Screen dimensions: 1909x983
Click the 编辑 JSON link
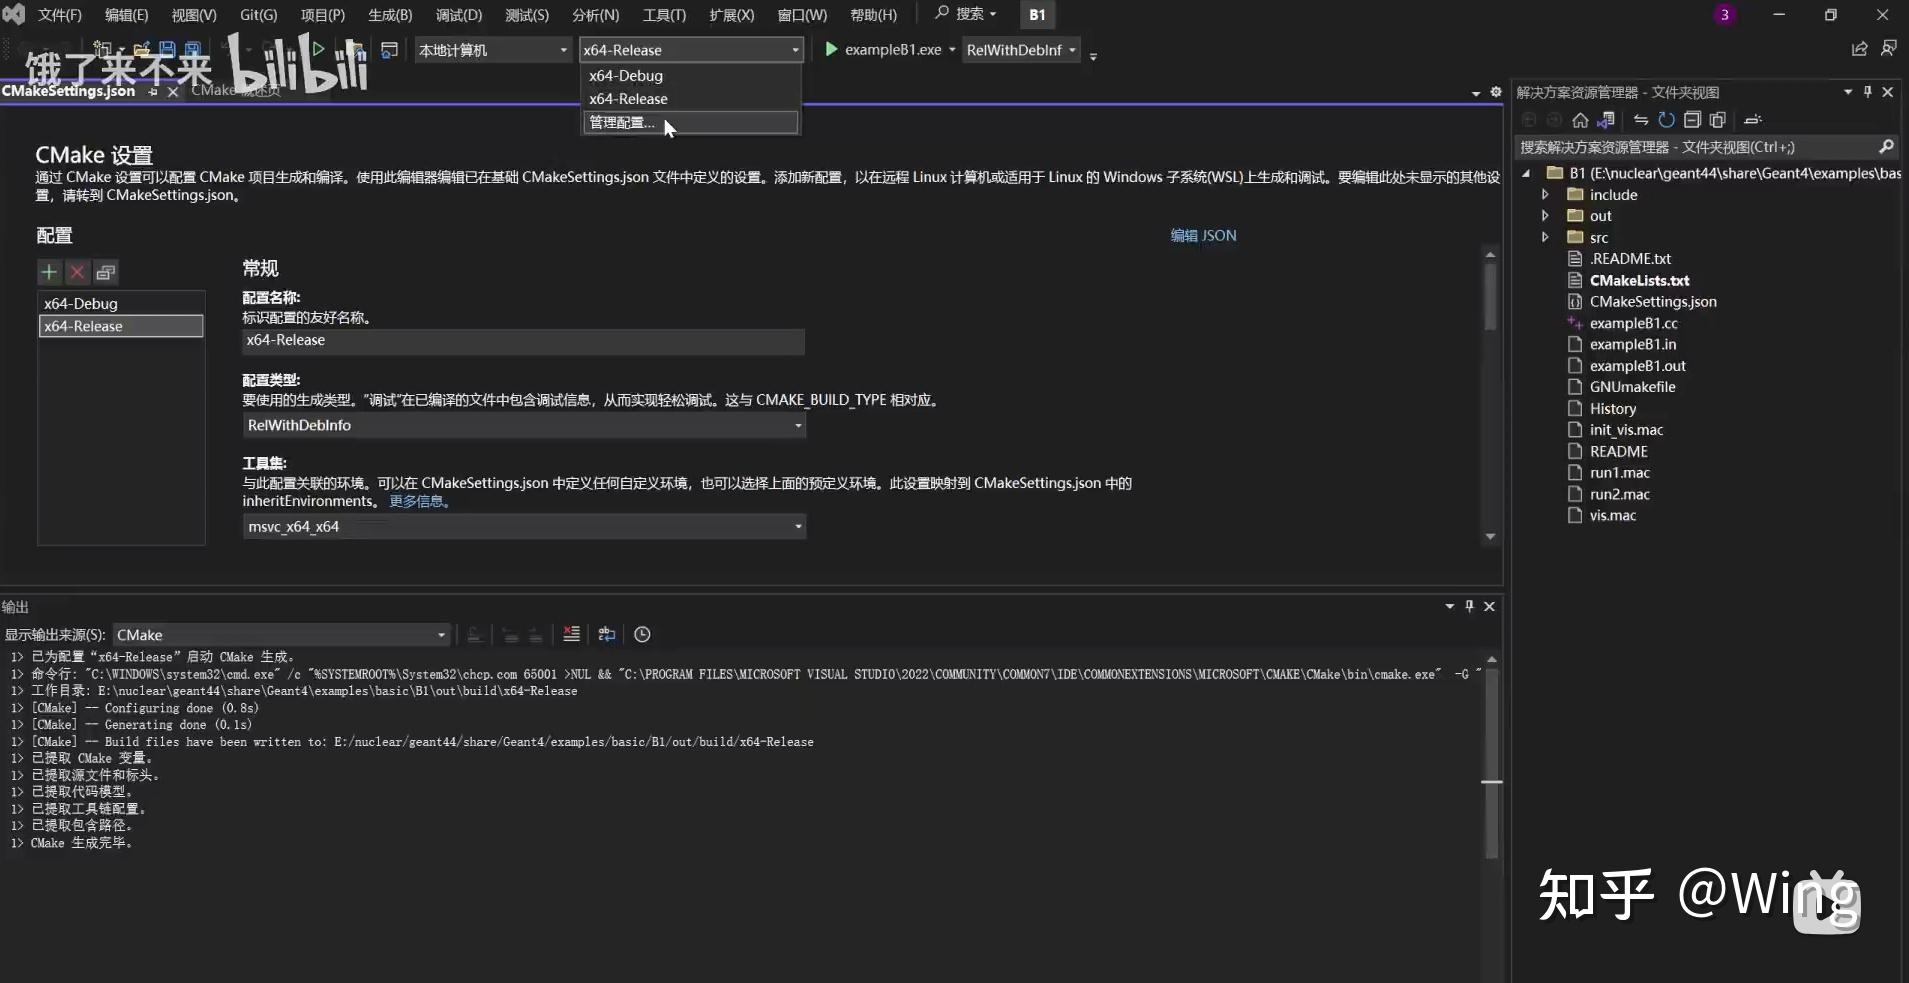(x=1204, y=236)
